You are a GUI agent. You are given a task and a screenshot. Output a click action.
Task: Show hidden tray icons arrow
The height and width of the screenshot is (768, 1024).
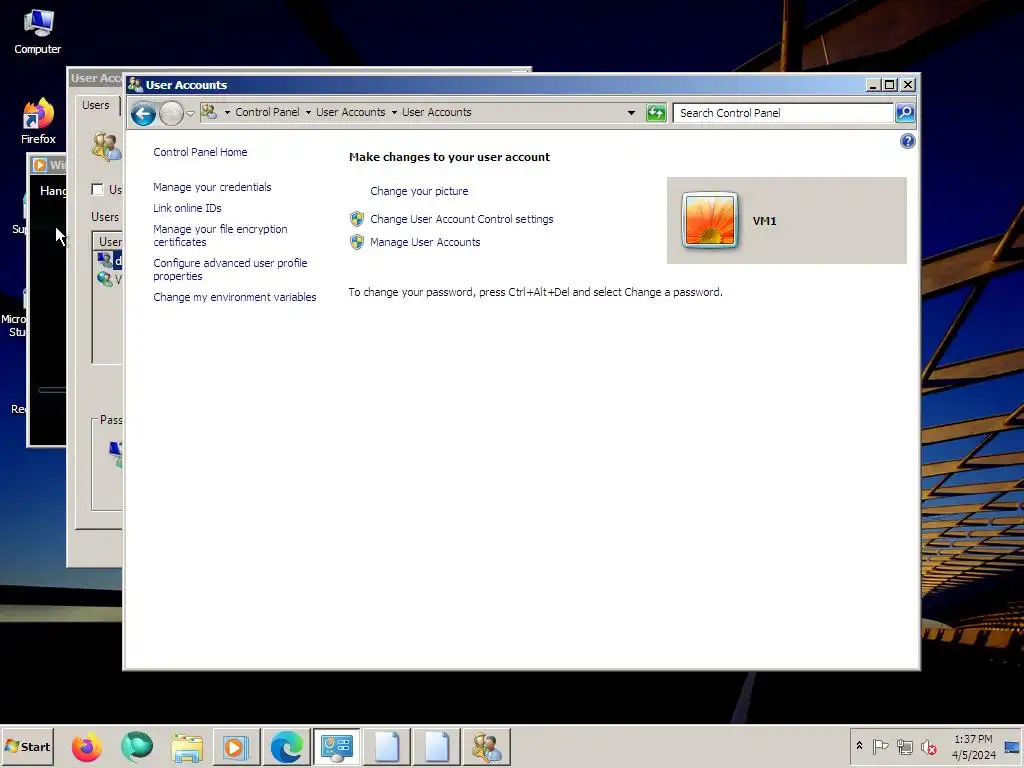pos(859,746)
